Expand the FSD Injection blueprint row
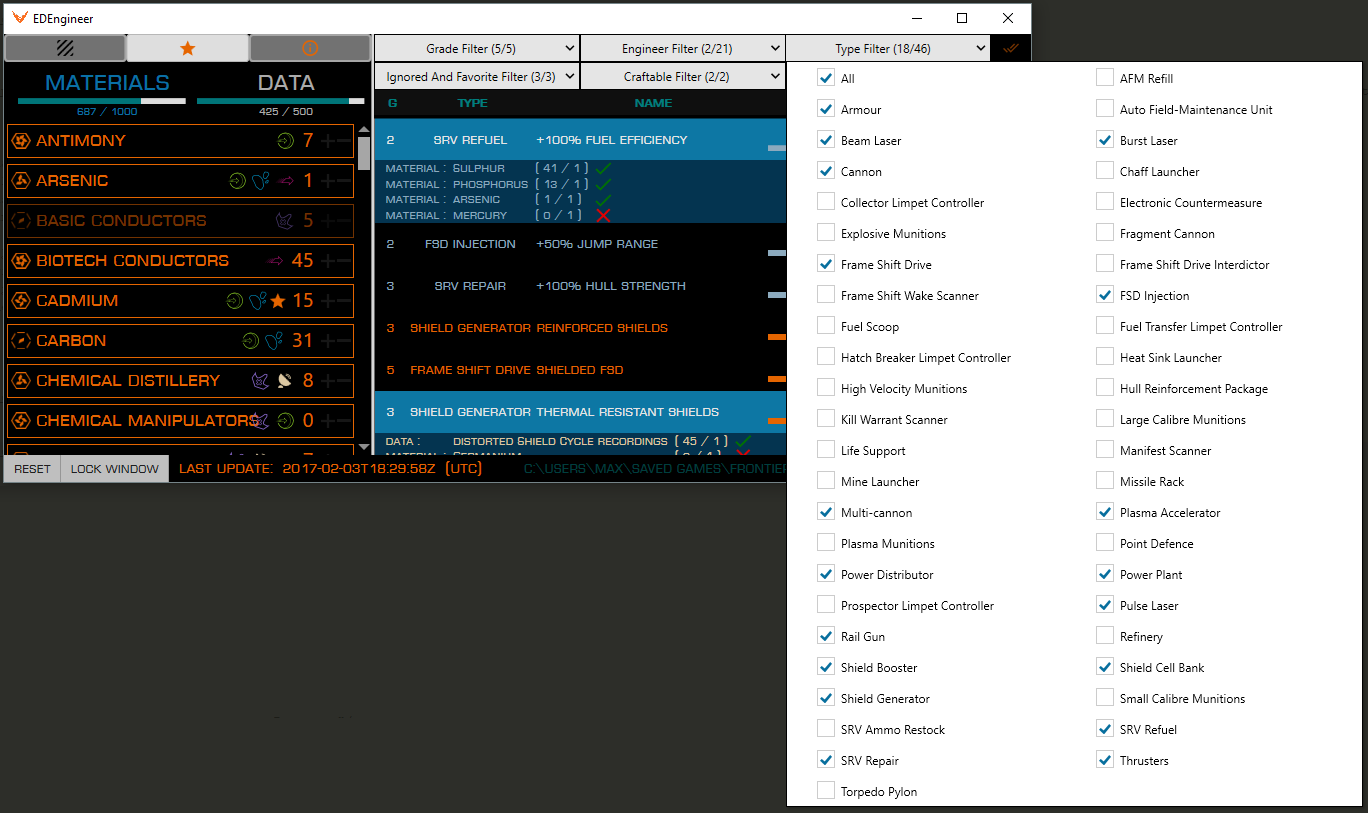 pos(580,244)
